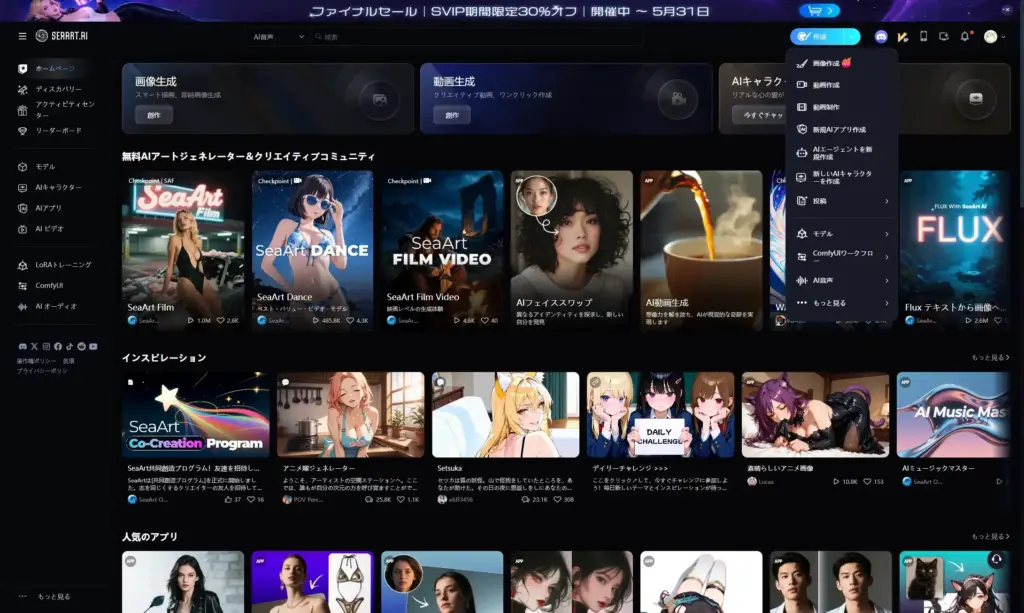
Task: Click the mobile phone icon in the top bar
Action: [x=923, y=37]
